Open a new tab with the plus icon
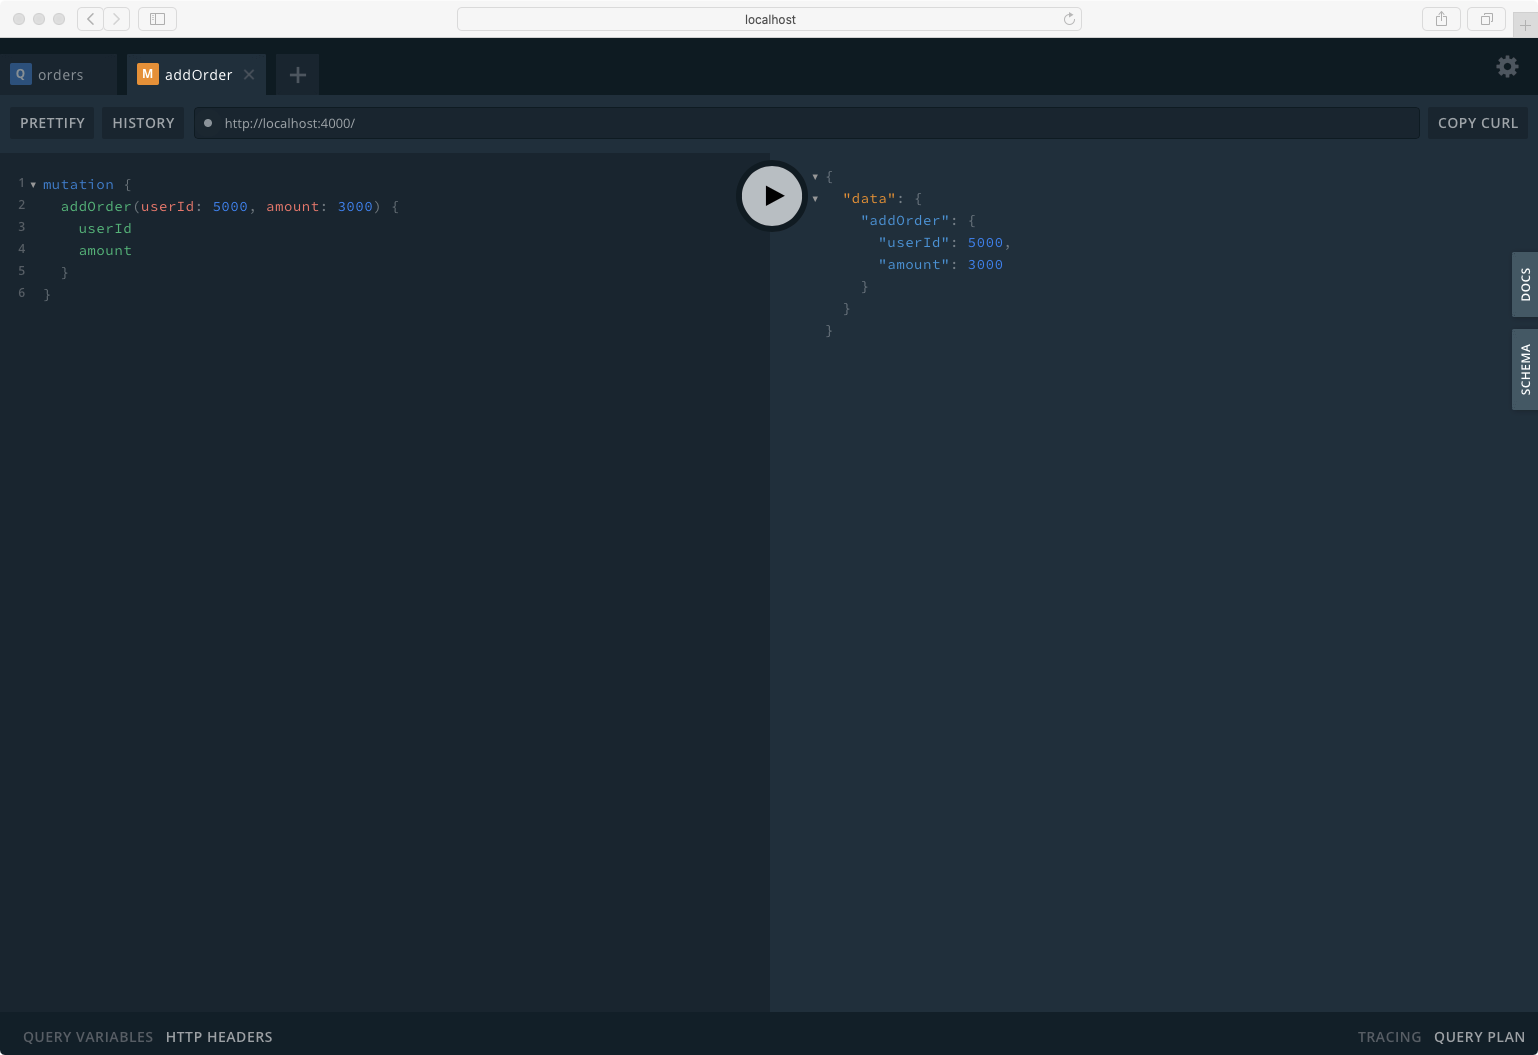 (296, 74)
